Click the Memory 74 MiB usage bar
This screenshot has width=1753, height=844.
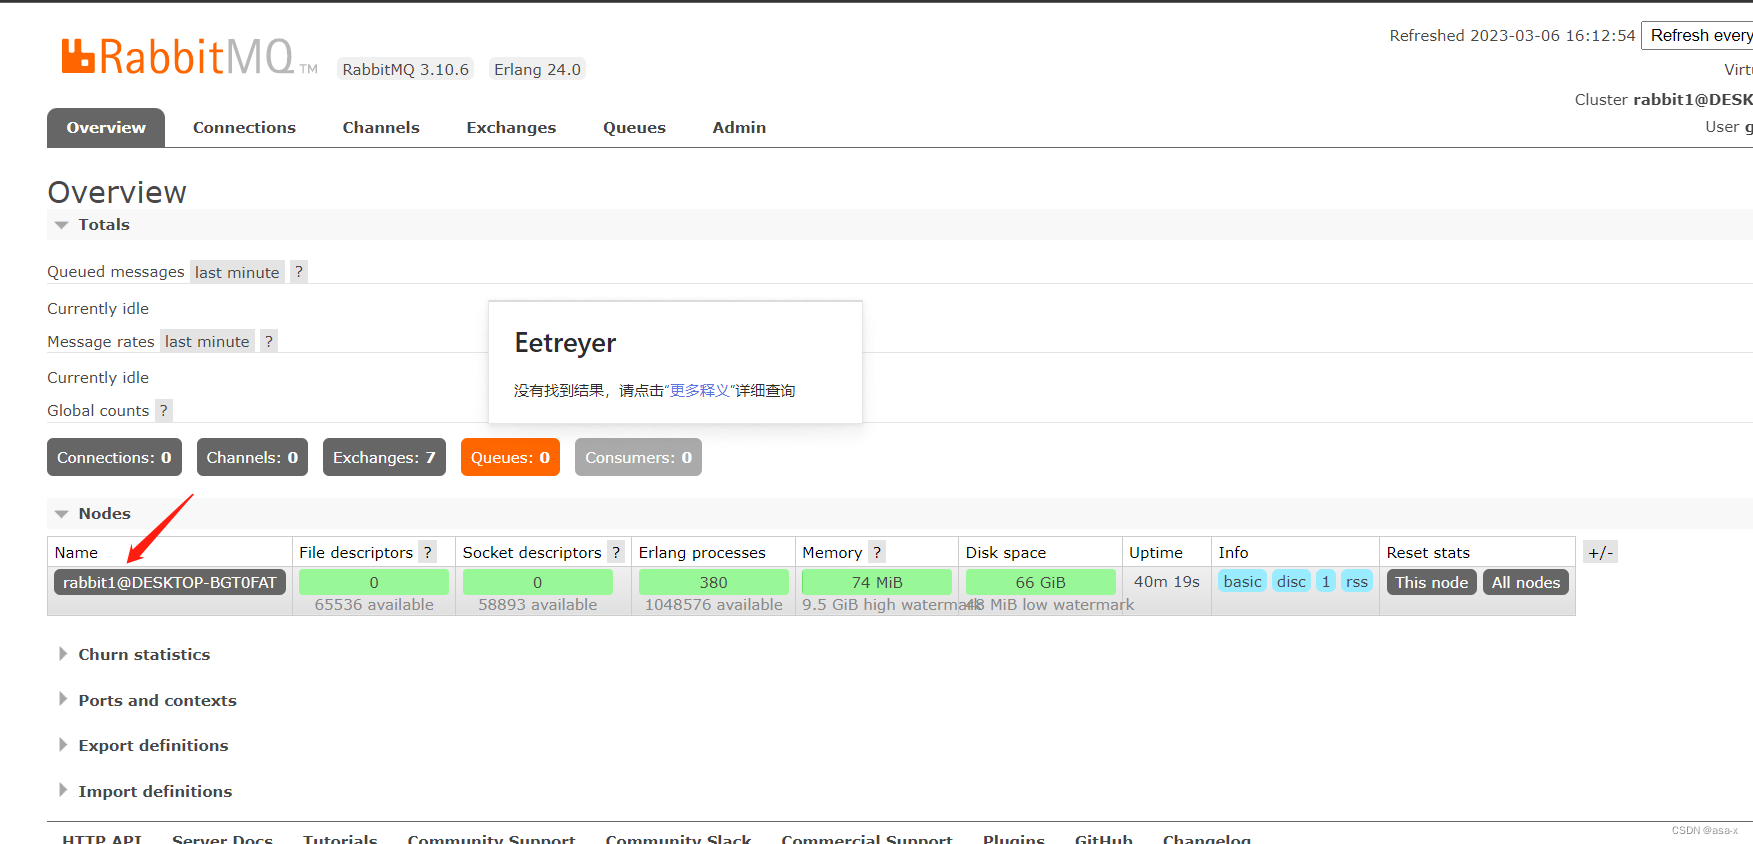point(877,582)
